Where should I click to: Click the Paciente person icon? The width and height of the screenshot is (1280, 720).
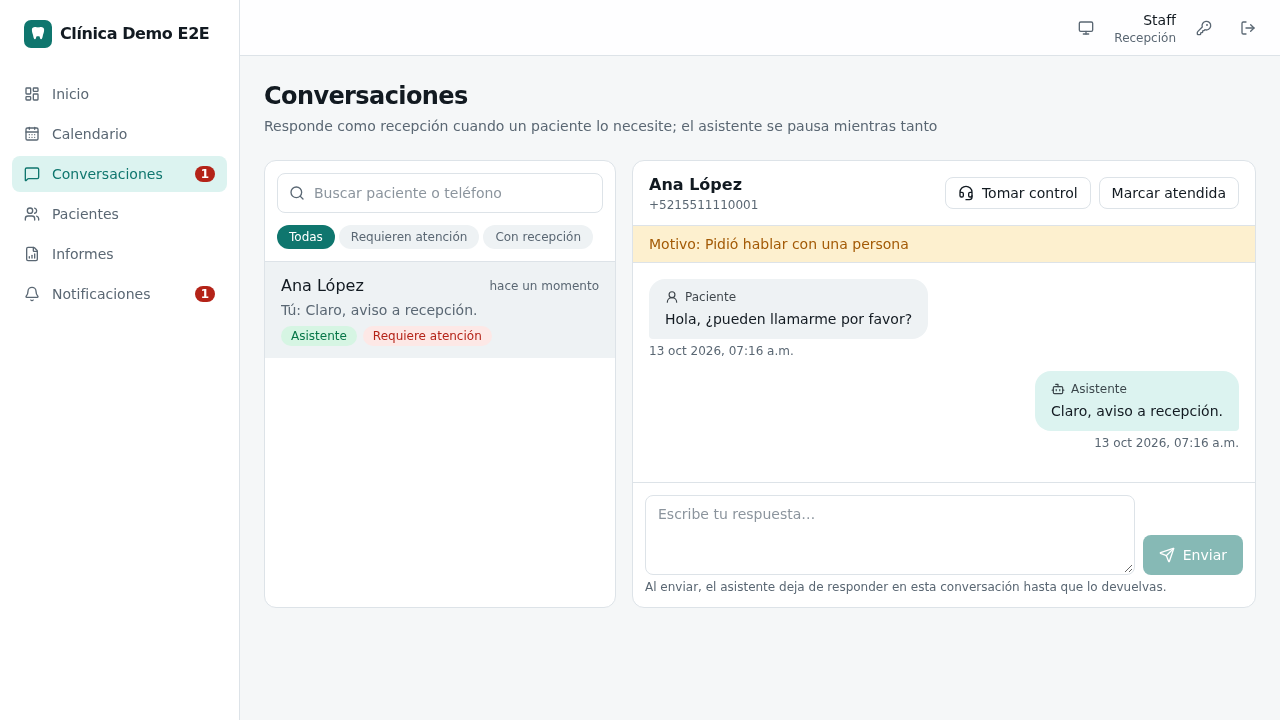[672, 297]
